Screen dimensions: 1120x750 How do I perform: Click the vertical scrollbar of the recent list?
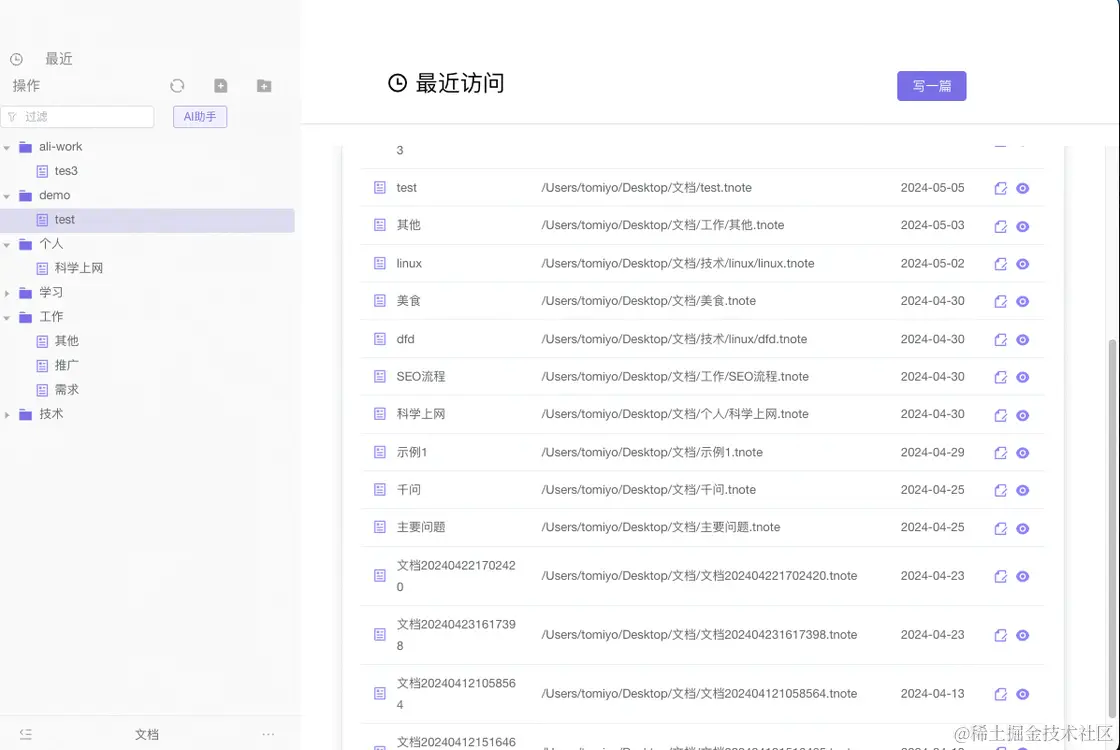point(1111,529)
